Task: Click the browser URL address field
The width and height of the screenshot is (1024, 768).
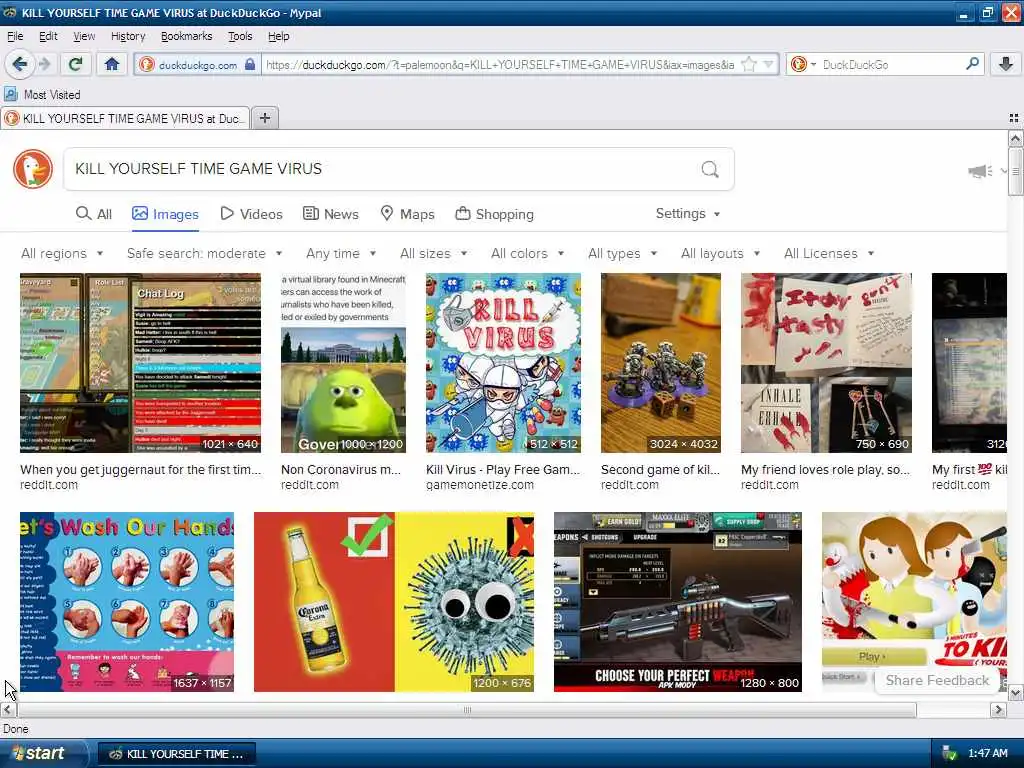Action: [500, 65]
